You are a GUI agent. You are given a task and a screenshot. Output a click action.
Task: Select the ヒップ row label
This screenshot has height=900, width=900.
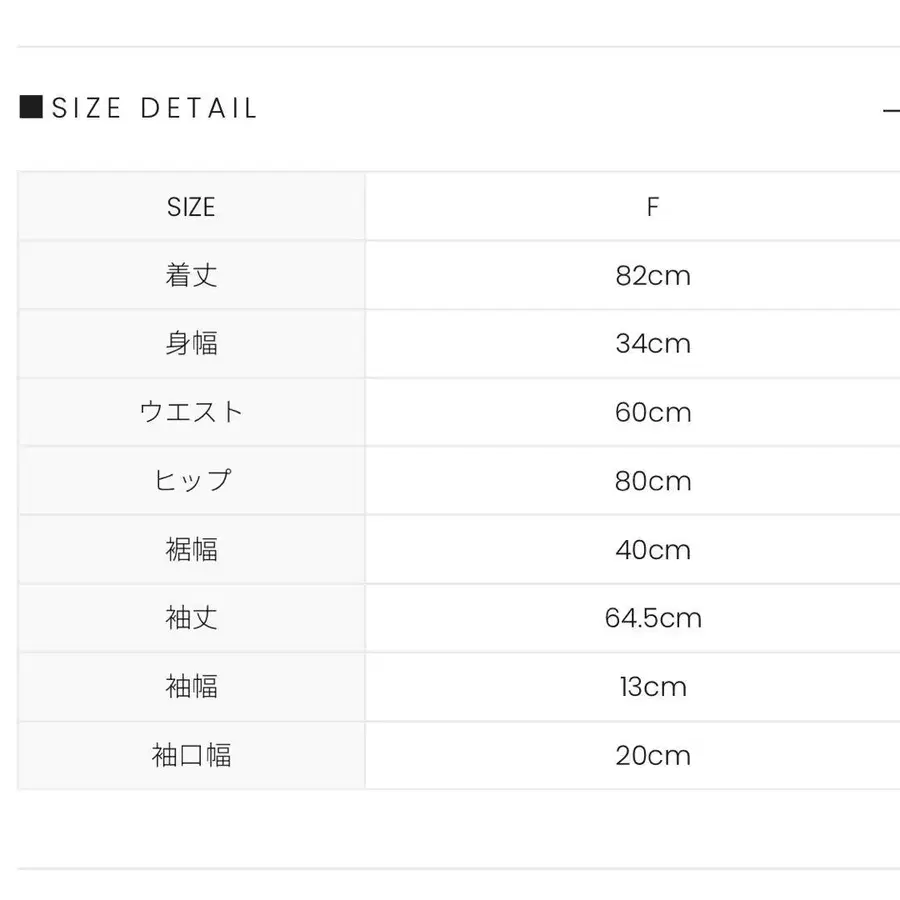[x=191, y=481]
